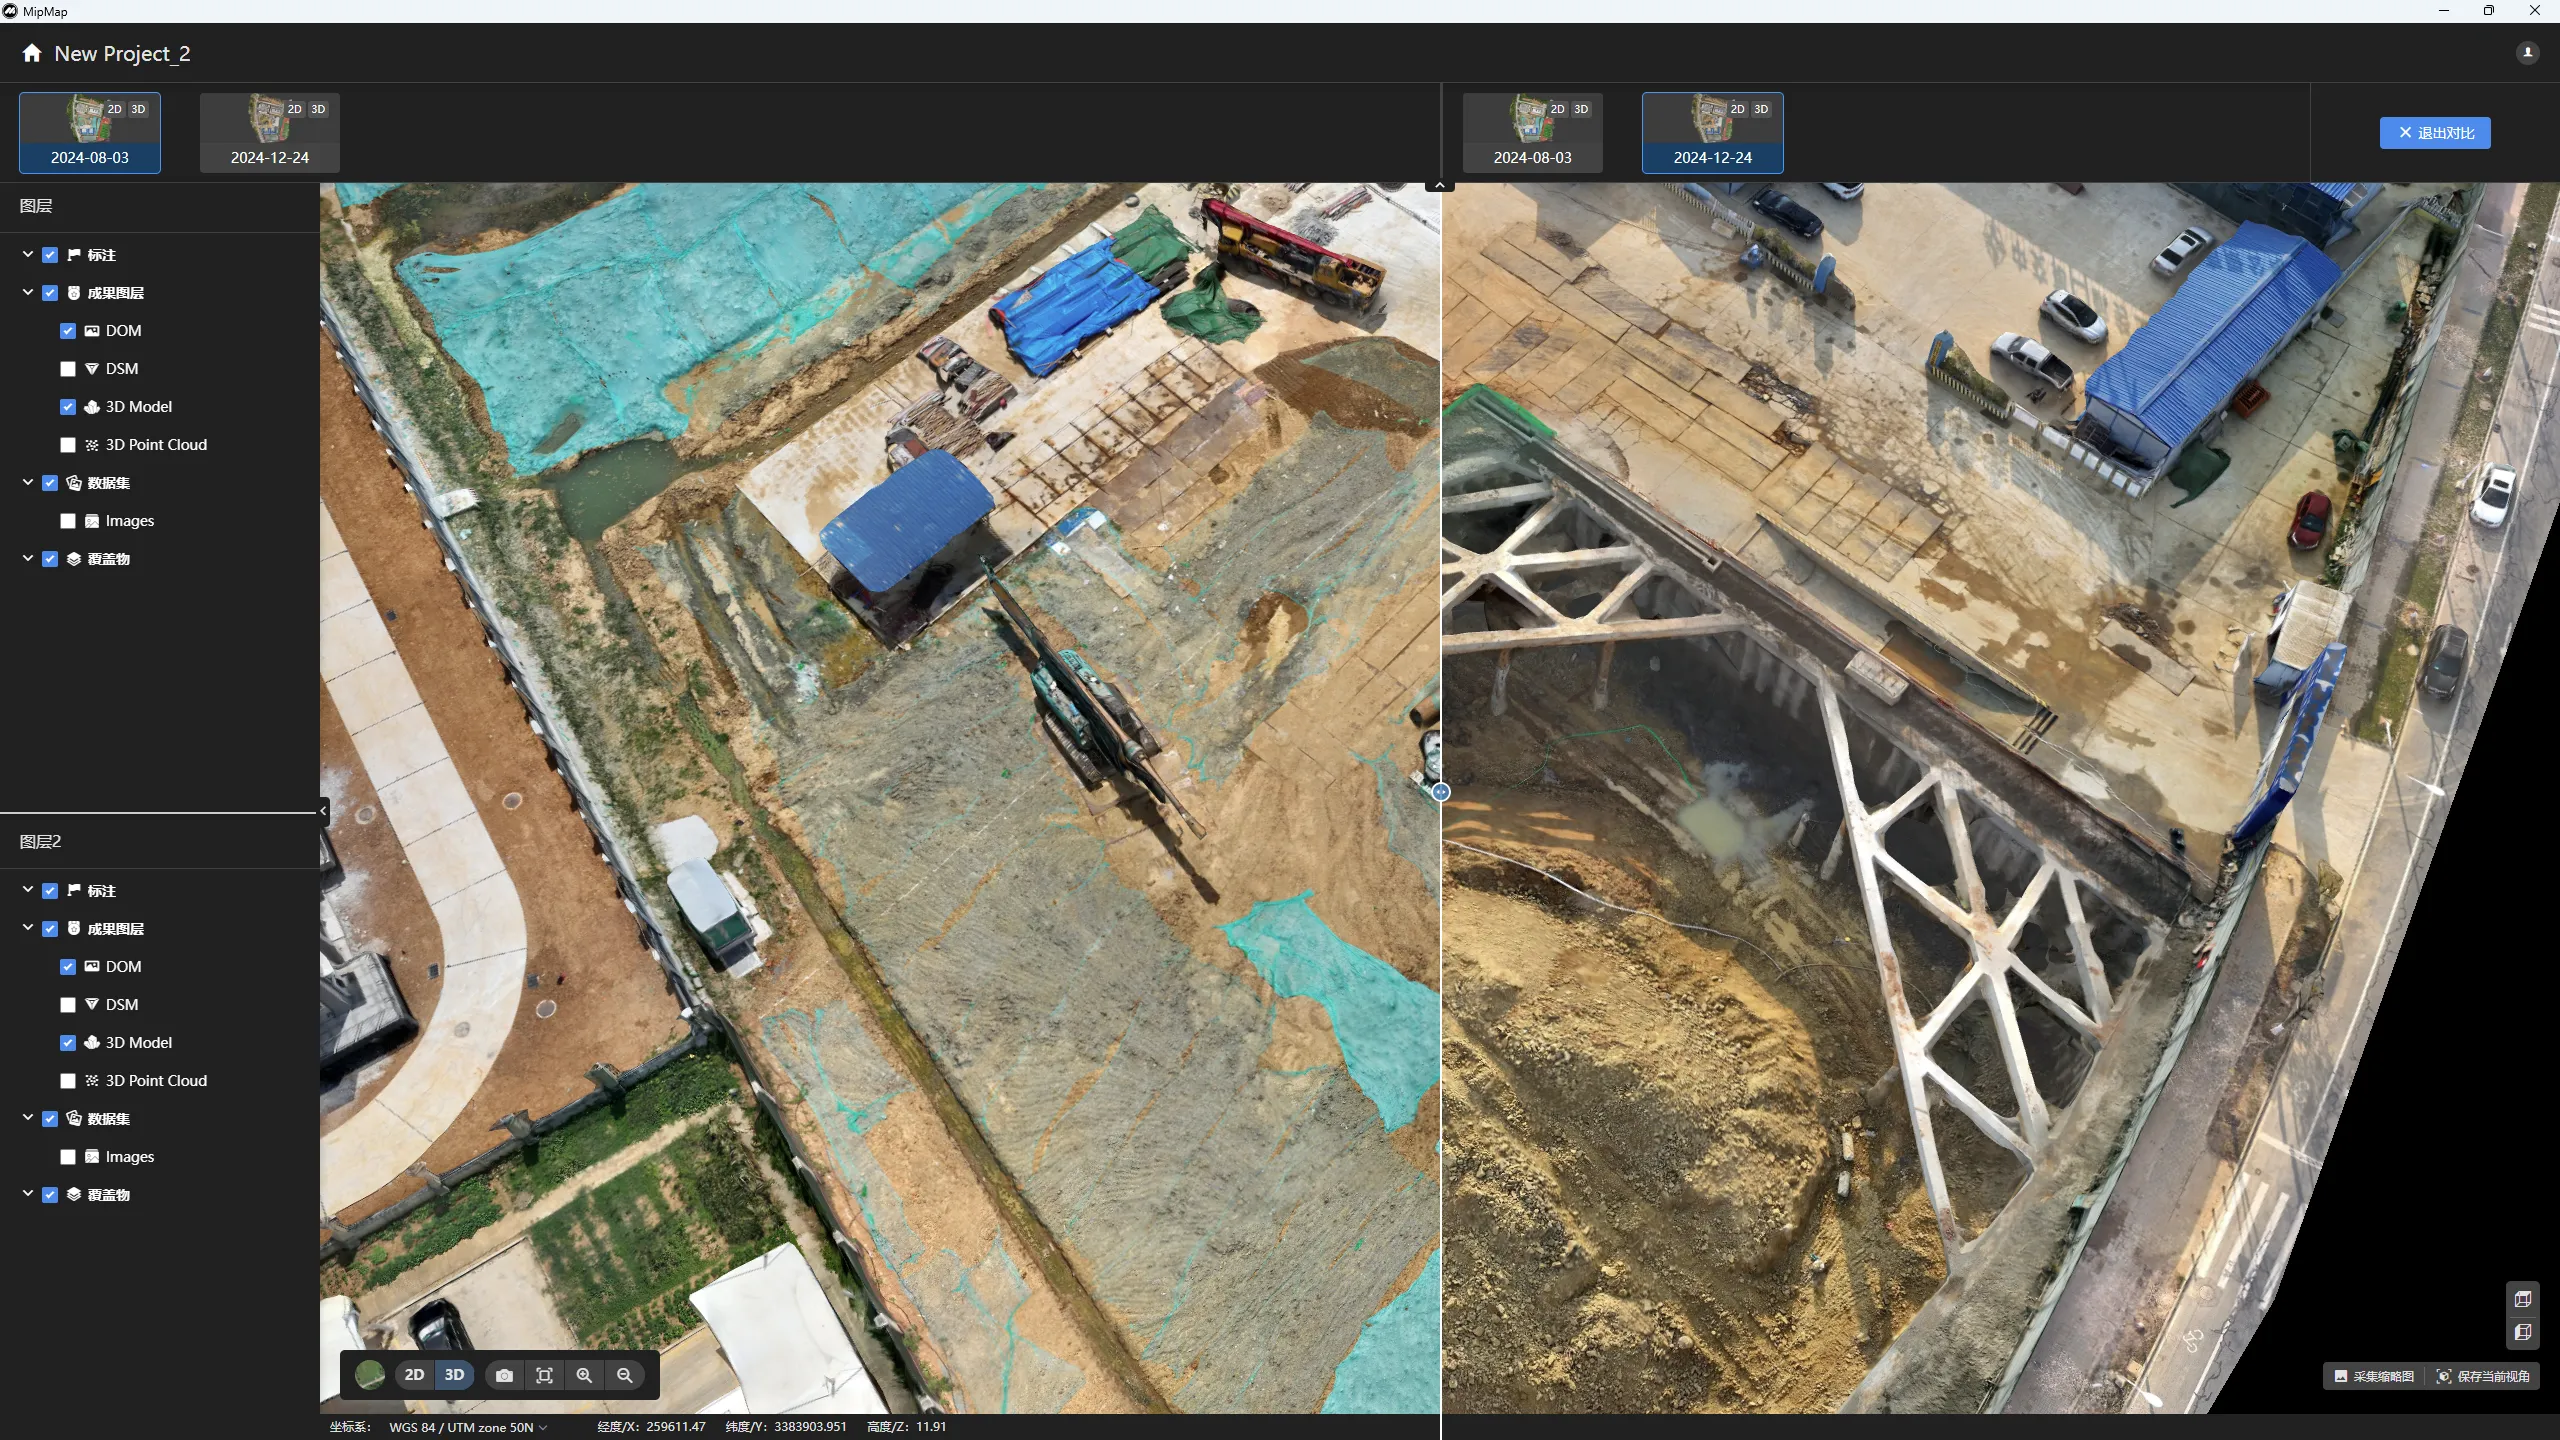
Task: Click the upper cube view icon
Action: (x=2522, y=1299)
